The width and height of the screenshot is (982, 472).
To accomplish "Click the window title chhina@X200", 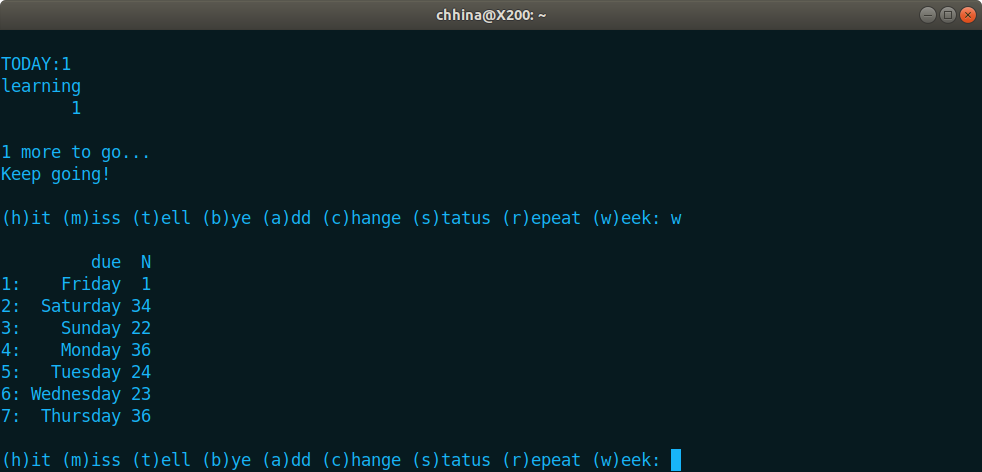I will point(491,14).
